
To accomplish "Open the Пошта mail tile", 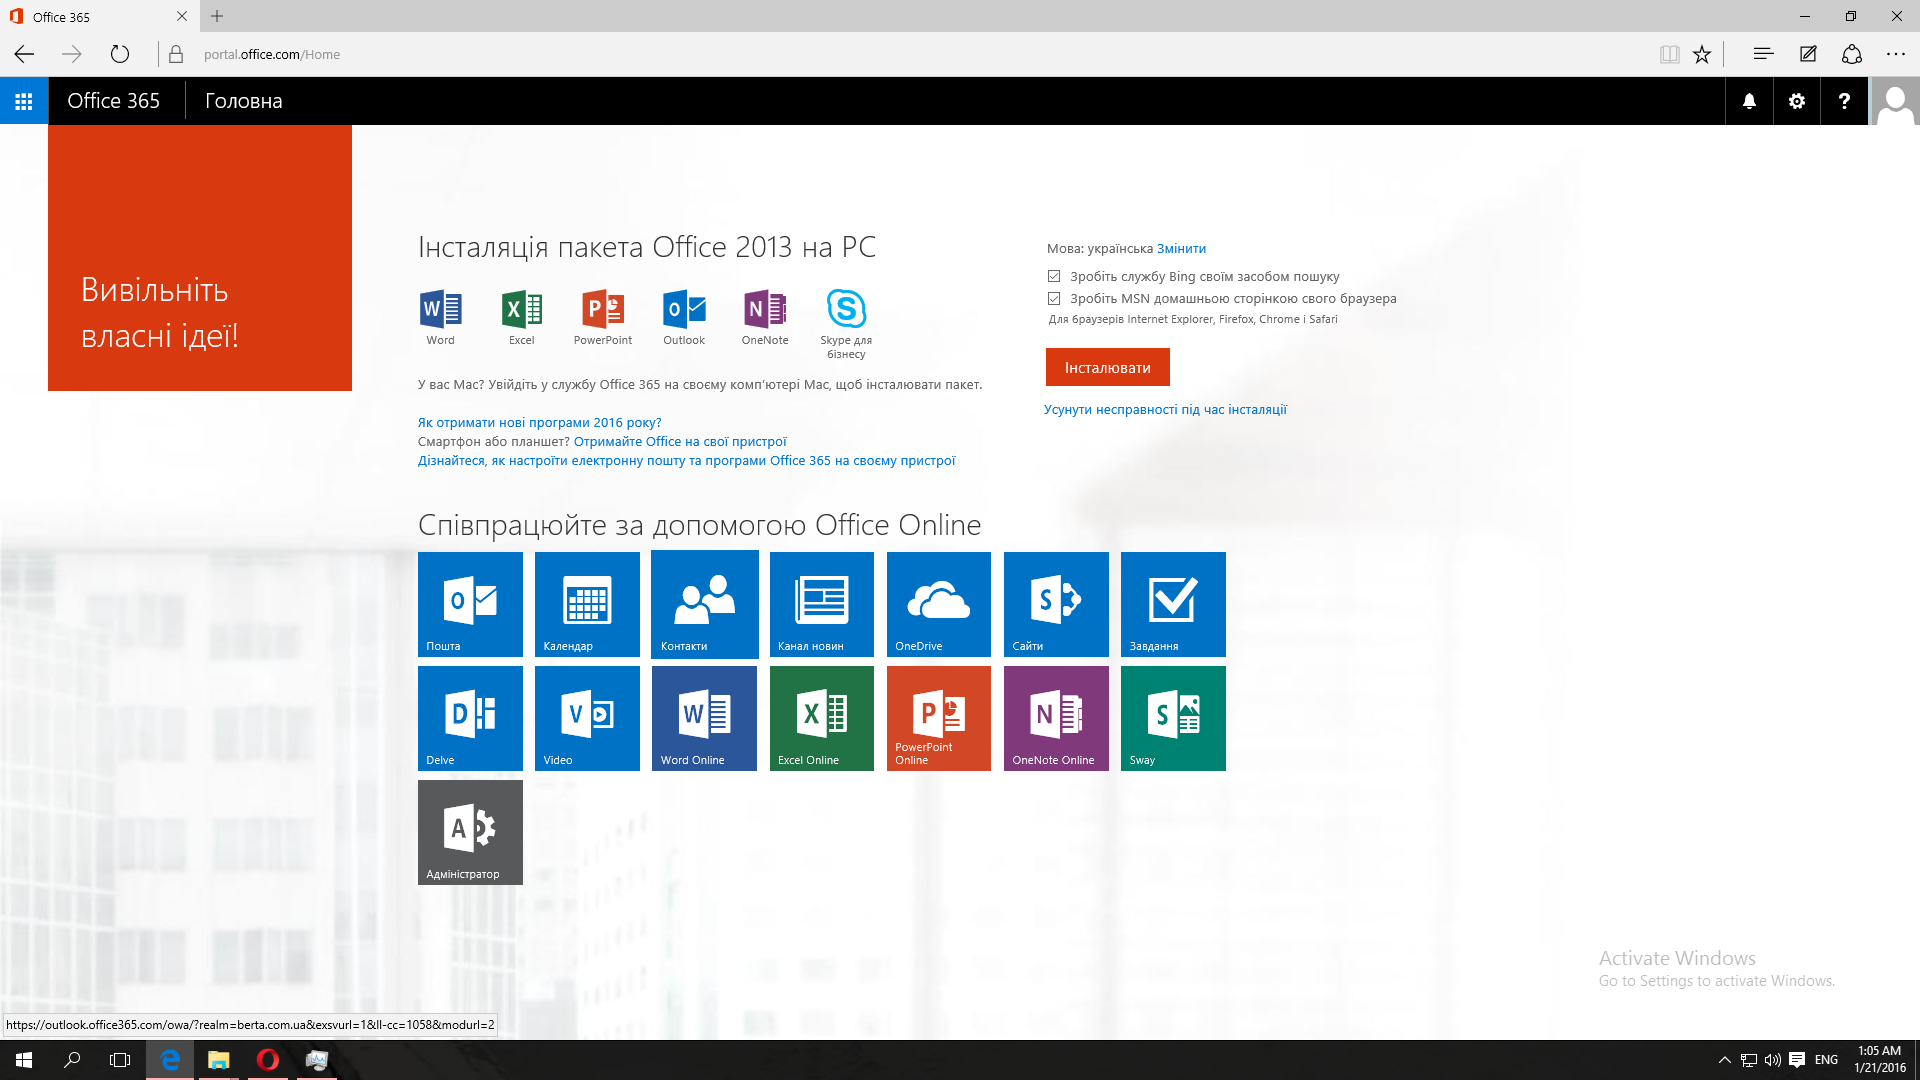I will coord(470,604).
